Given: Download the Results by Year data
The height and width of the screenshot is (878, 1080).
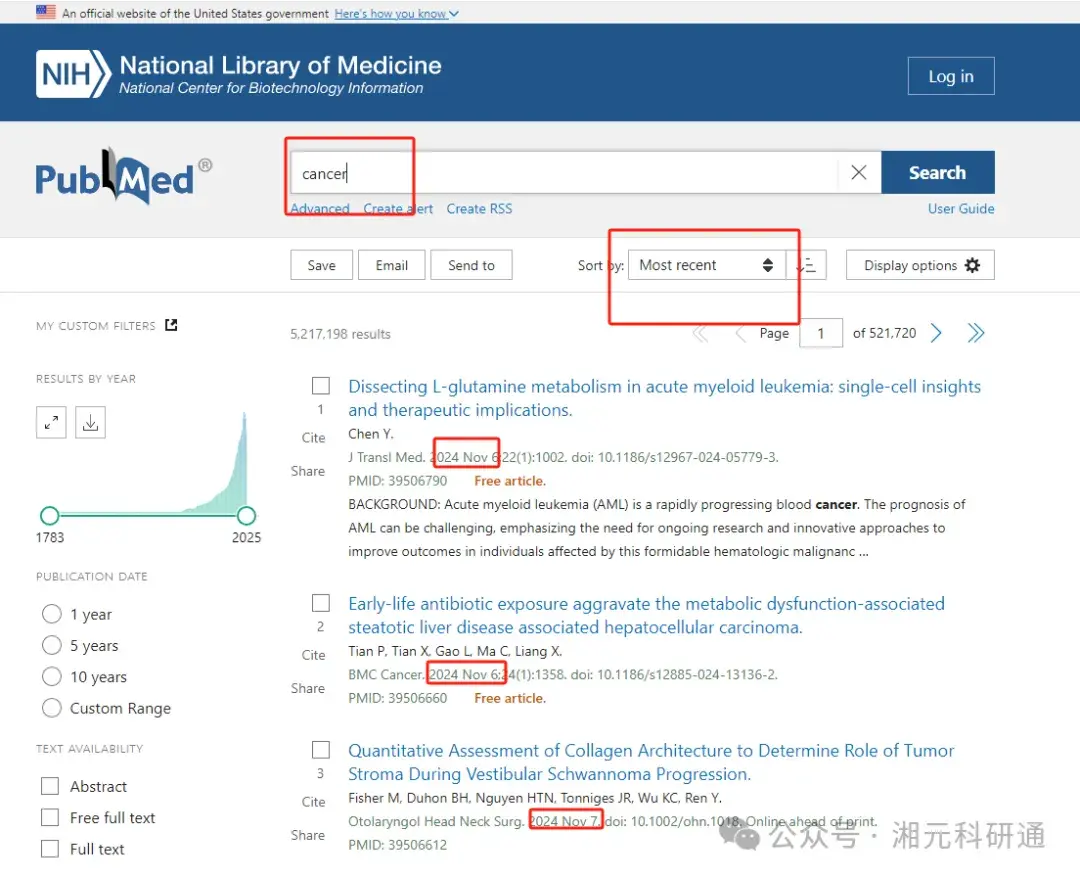Looking at the screenshot, I should (90, 422).
